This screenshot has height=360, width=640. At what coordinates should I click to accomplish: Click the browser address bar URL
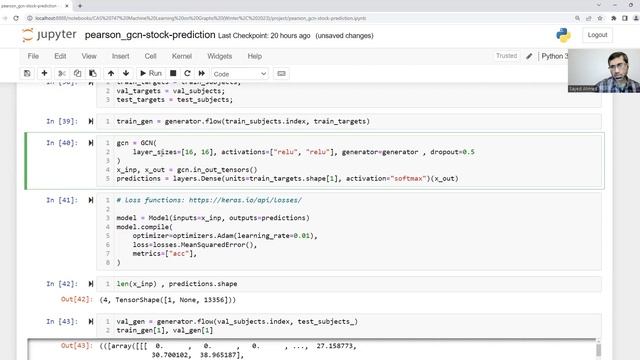click(200, 18)
